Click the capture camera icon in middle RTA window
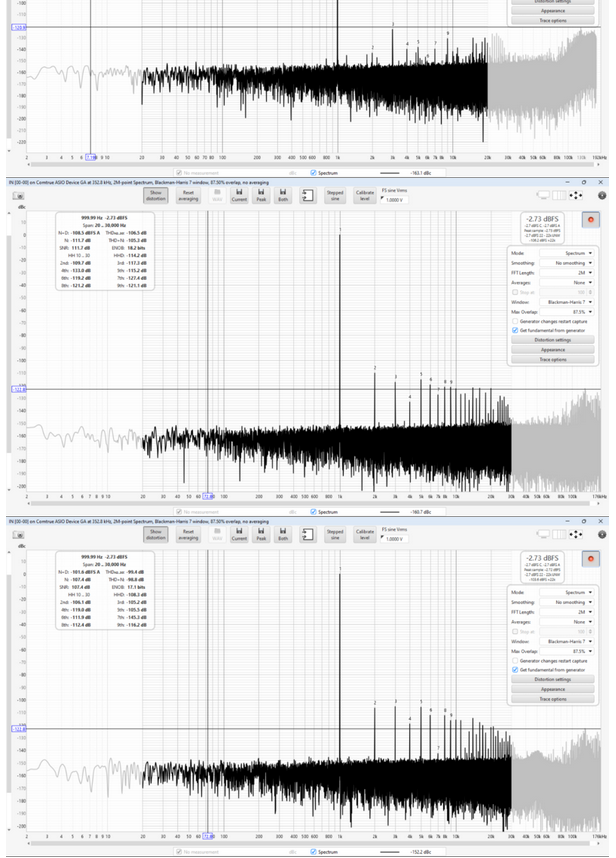 point(19,195)
